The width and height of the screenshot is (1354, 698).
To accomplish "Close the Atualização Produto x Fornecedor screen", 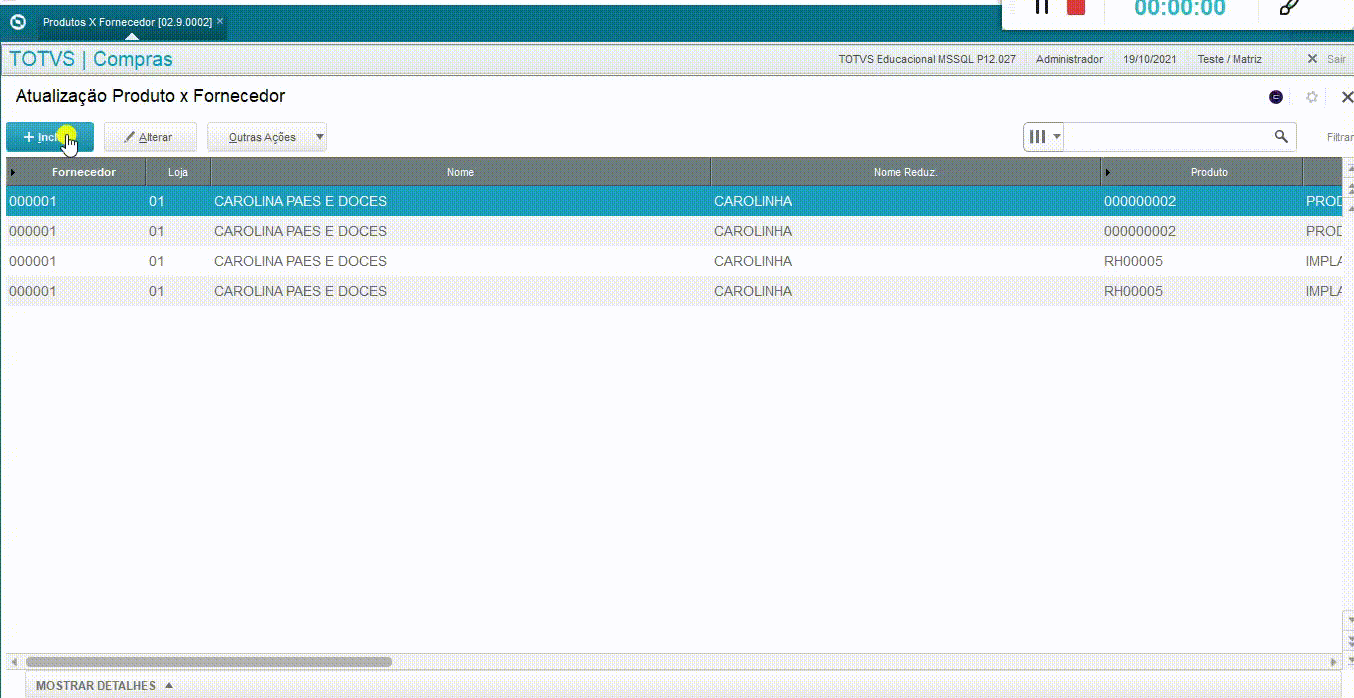I will point(1346,97).
